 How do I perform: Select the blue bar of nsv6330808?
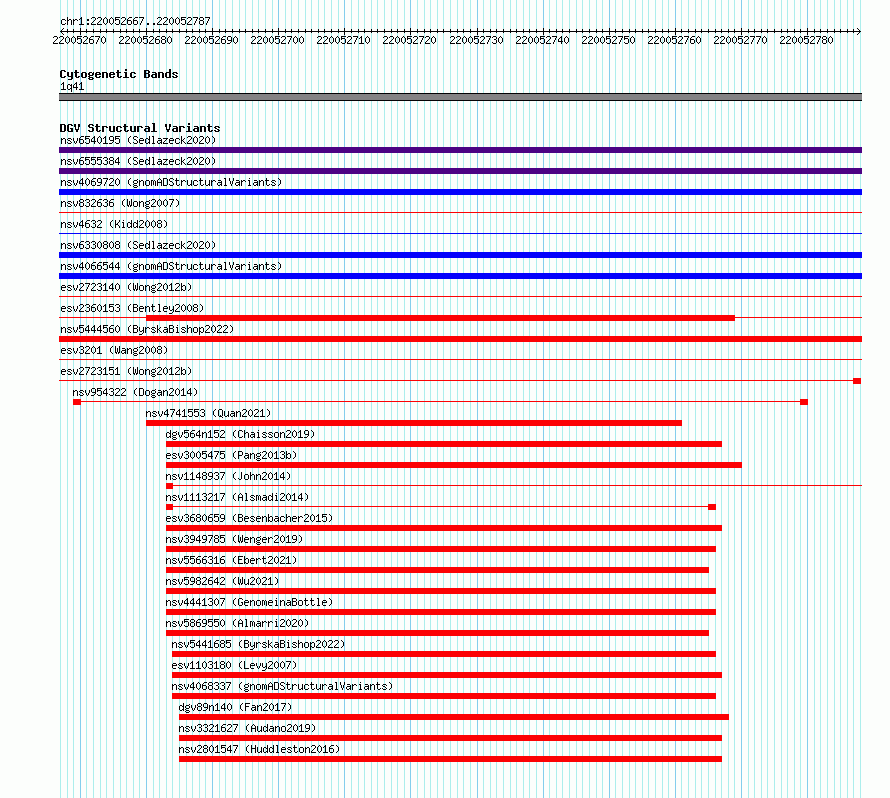460,255
